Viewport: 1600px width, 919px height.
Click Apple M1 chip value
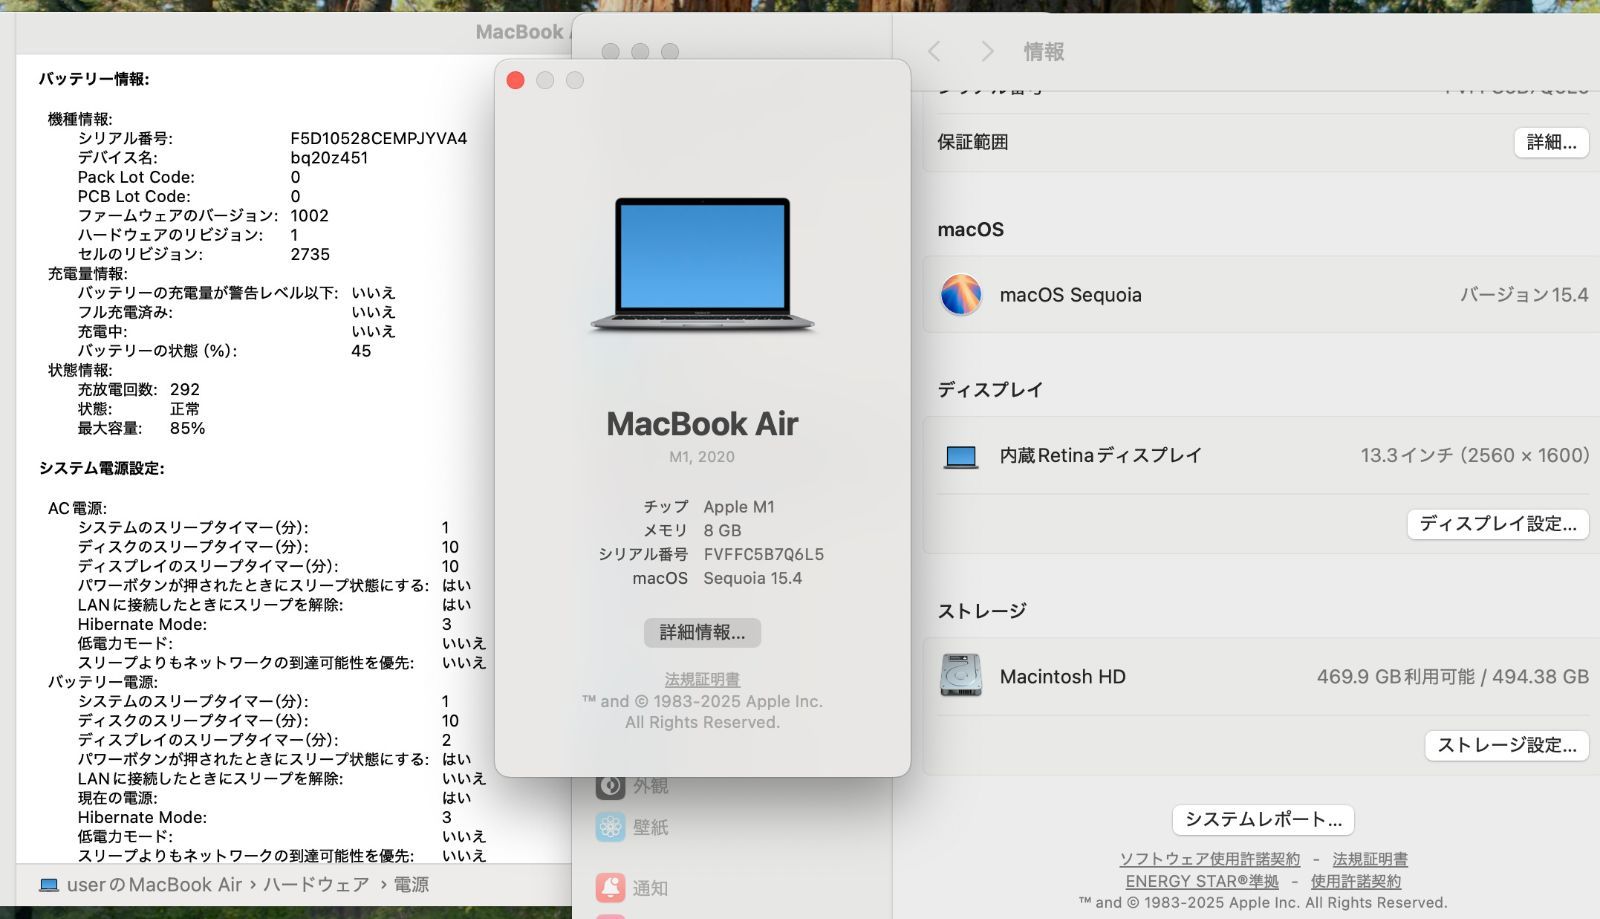coord(739,507)
